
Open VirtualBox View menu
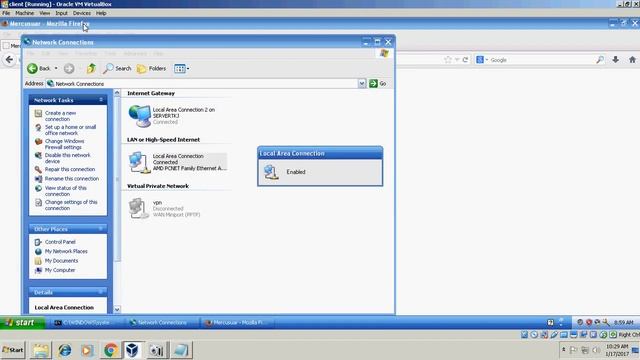[44, 13]
